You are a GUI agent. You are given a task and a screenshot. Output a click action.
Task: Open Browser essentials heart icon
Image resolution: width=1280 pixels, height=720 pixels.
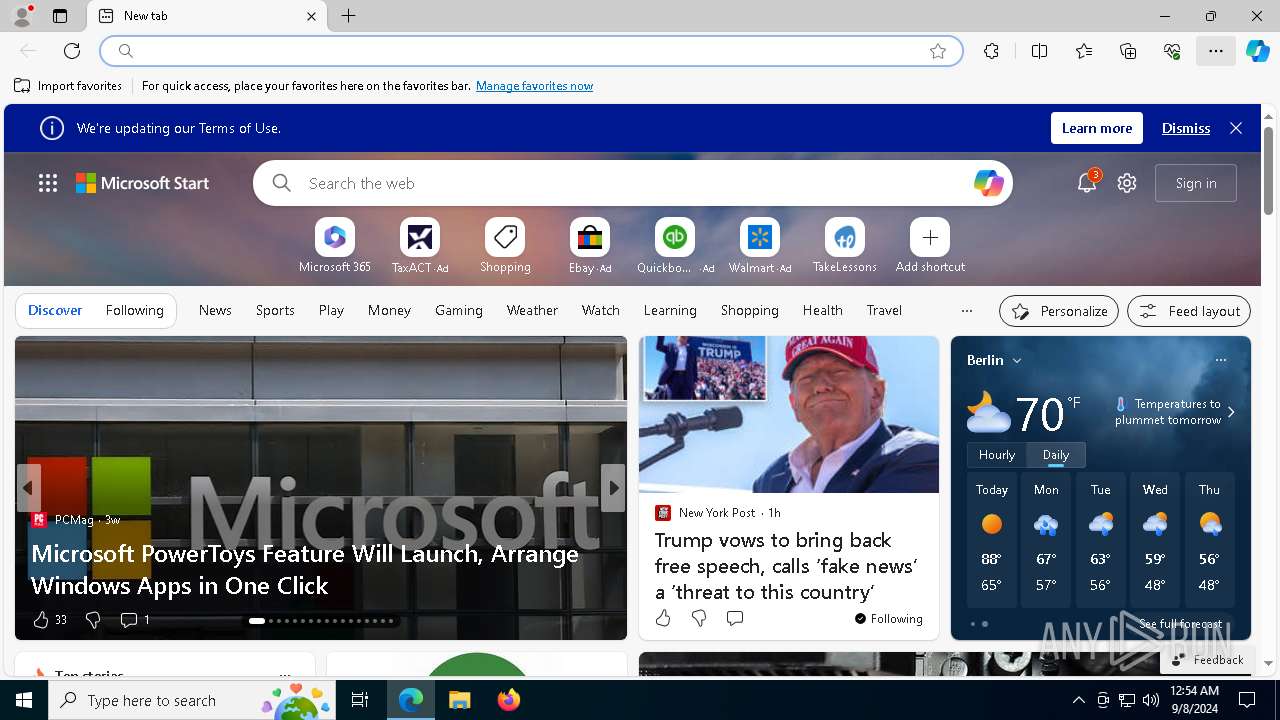(x=1172, y=51)
